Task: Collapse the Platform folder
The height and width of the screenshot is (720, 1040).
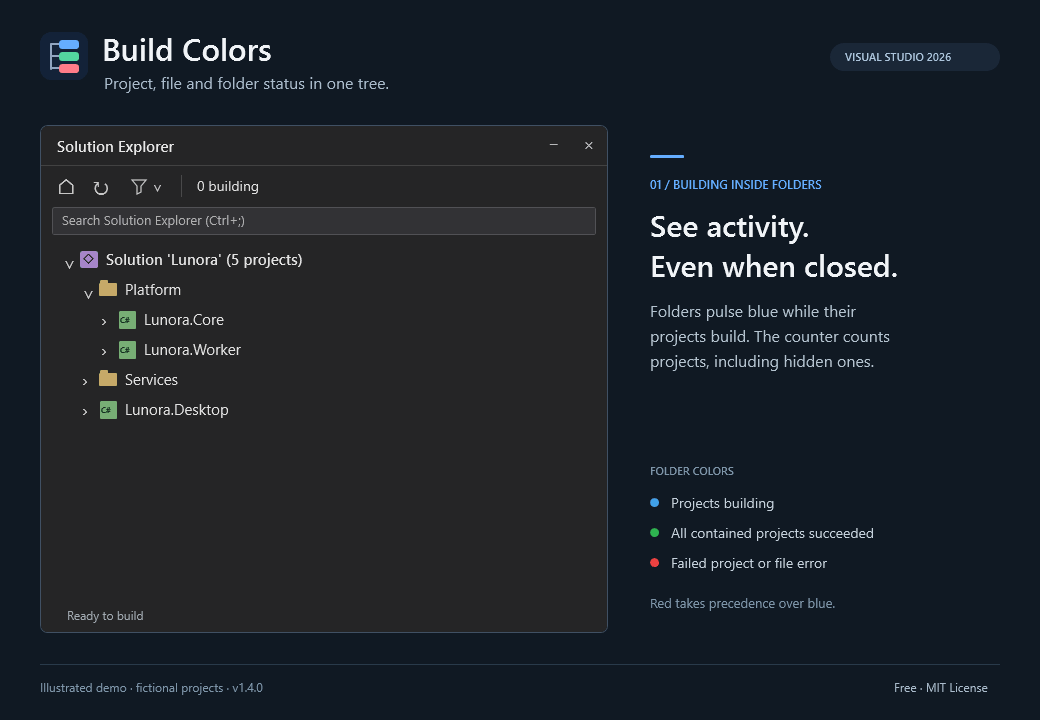Action: (88, 294)
